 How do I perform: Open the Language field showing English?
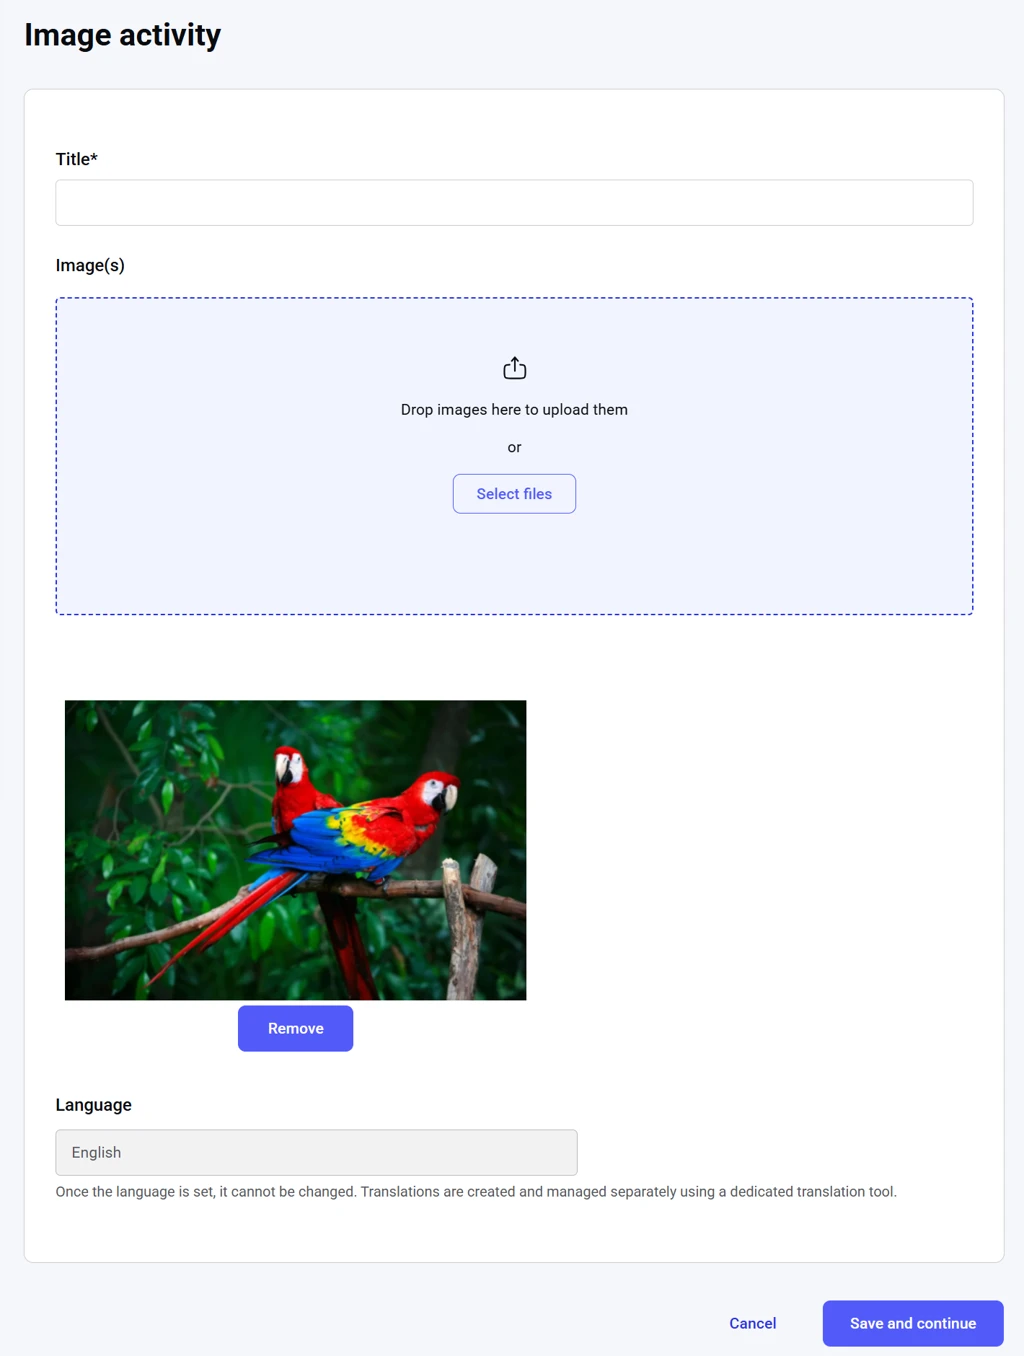(316, 1152)
